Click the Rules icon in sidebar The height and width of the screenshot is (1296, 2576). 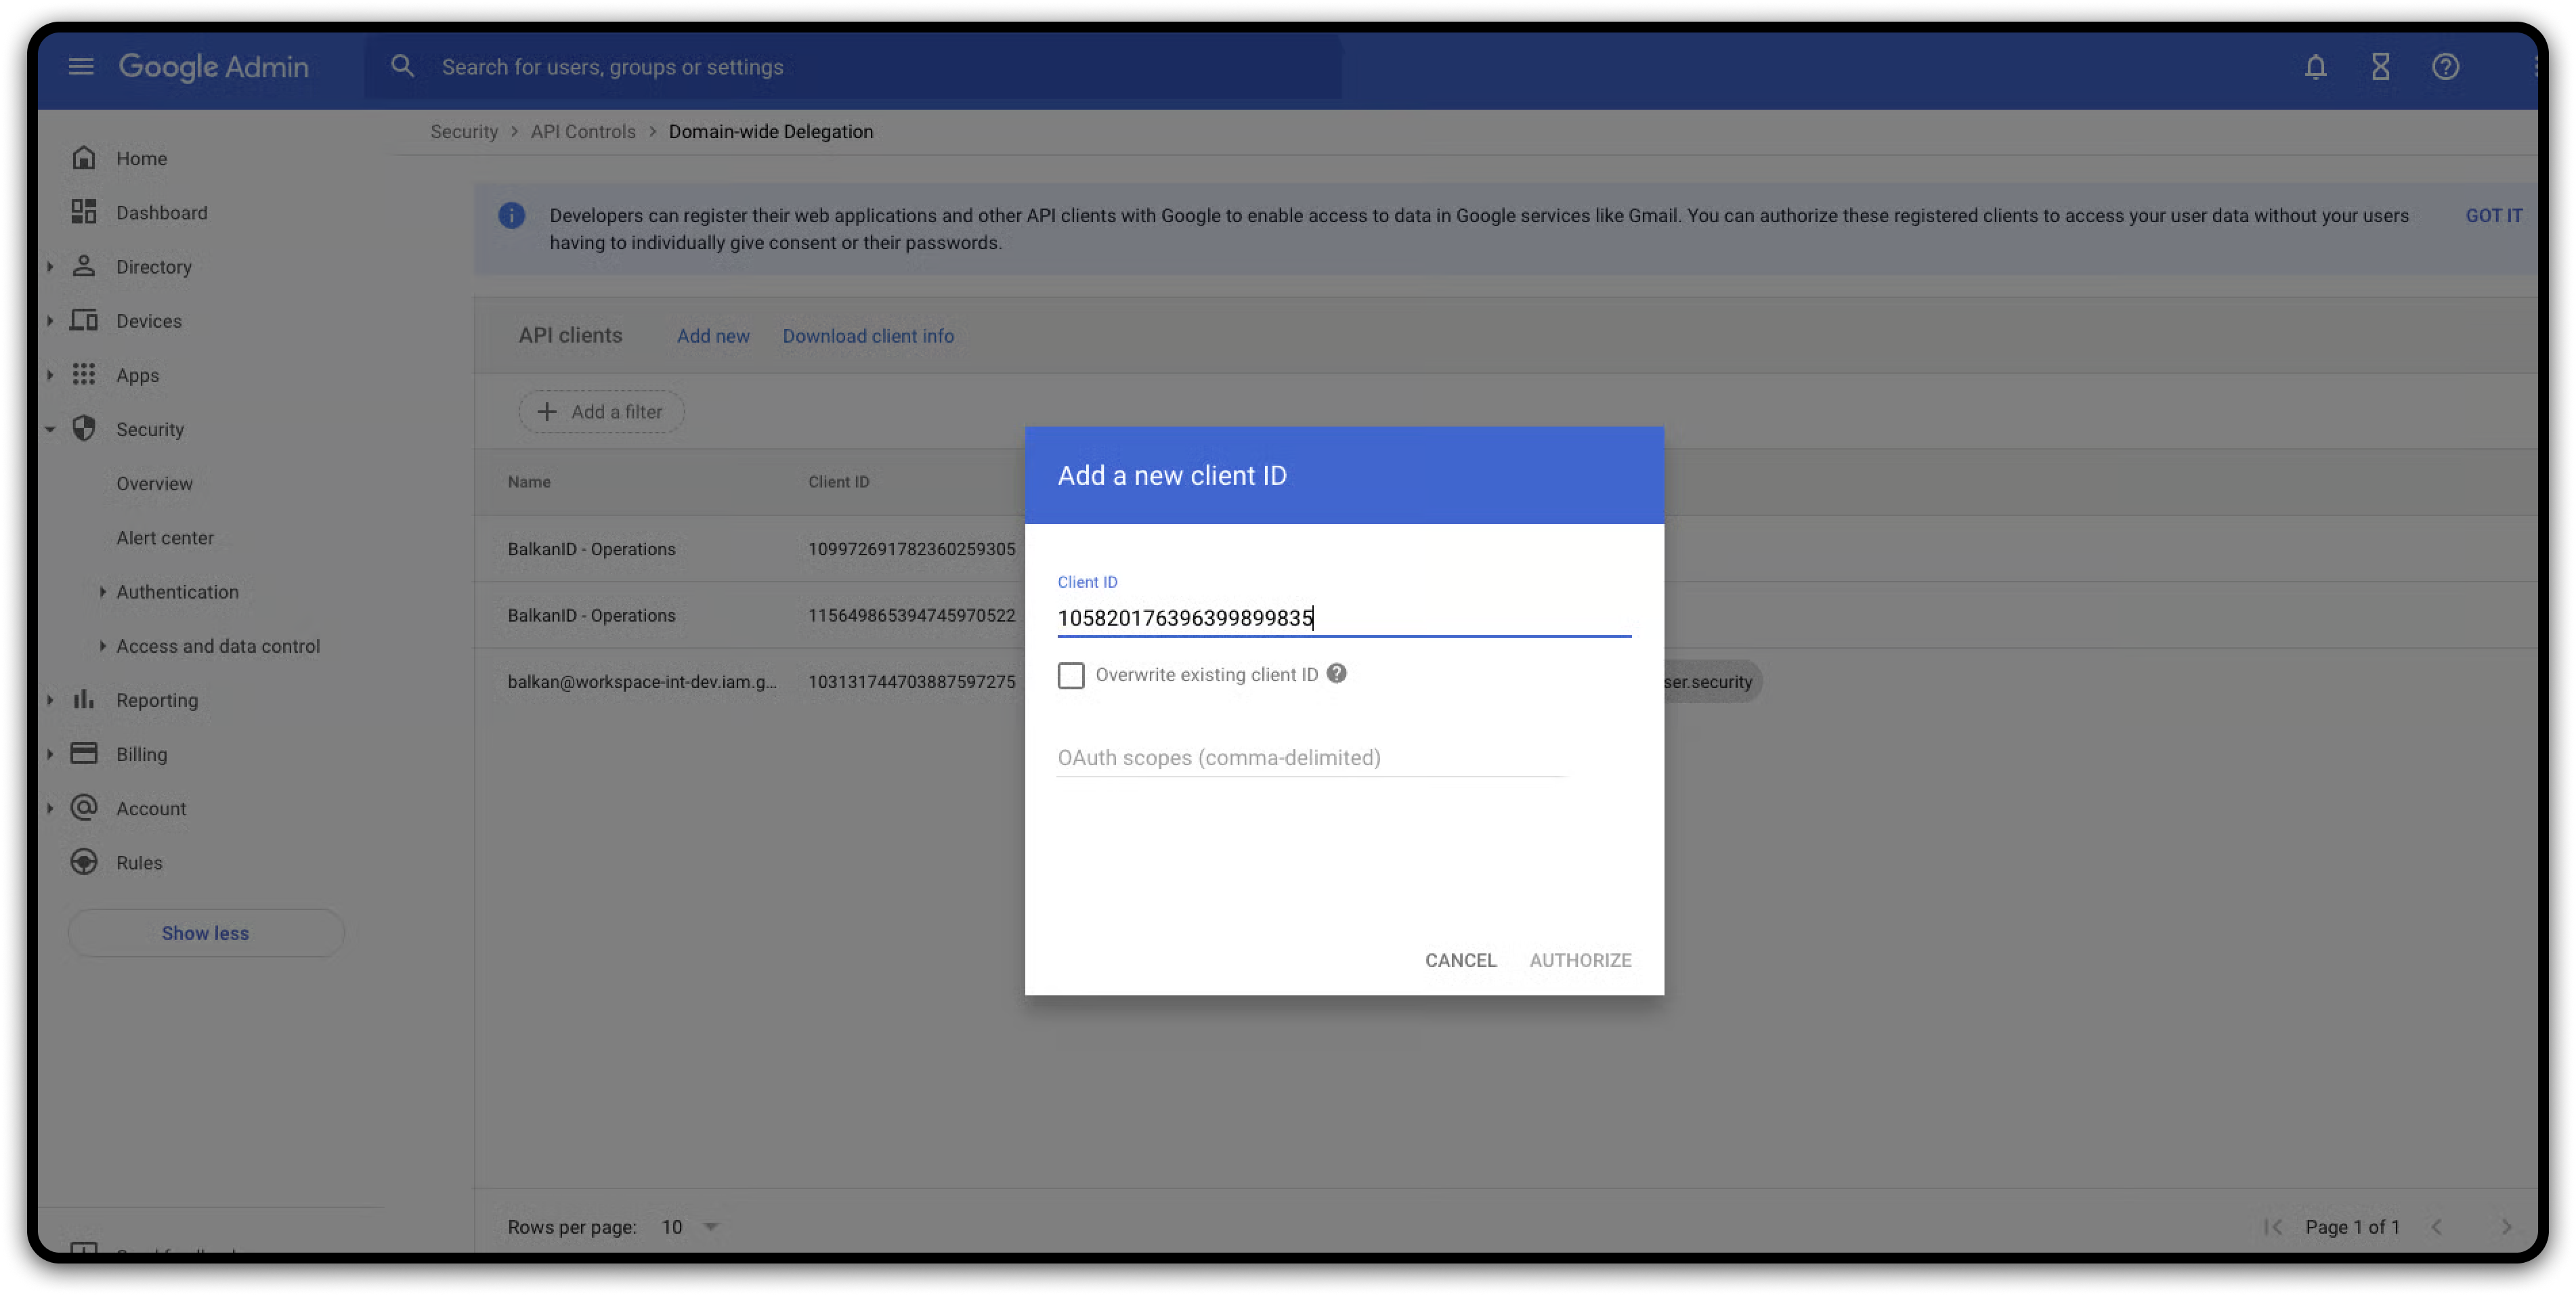(x=84, y=862)
